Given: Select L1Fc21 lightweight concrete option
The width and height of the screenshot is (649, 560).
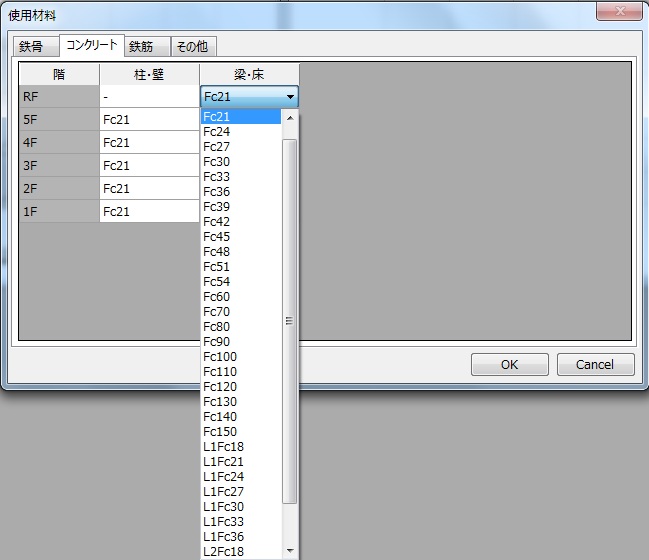Looking at the screenshot, I should [241, 461].
